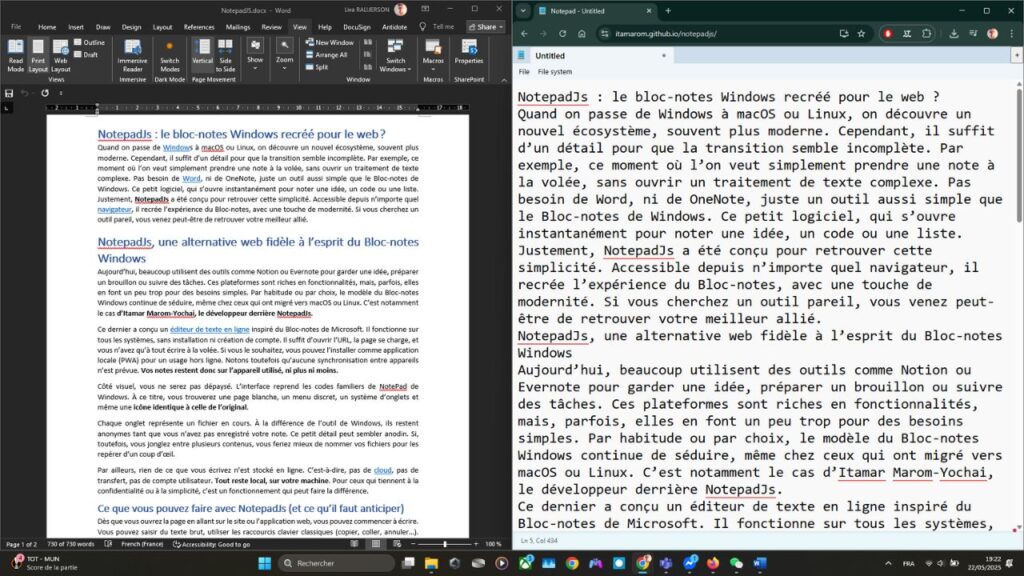Screen dimensions: 1024x576
Task: Click the Redo icon in quick access toolbar
Action: click(45, 93)
